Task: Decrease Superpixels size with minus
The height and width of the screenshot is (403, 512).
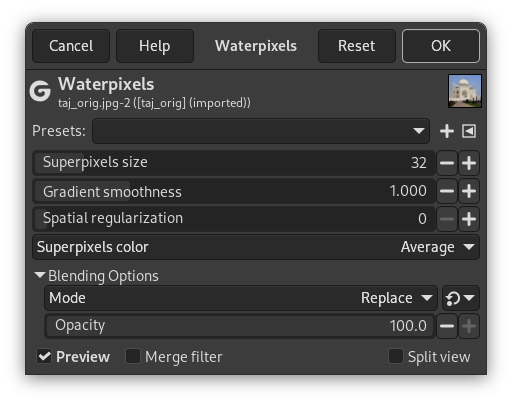Action: pyautogui.click(x=447, y=163)
